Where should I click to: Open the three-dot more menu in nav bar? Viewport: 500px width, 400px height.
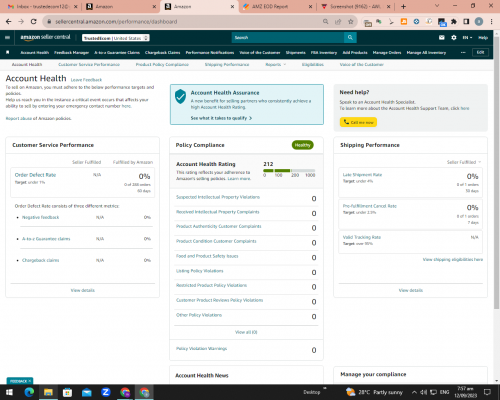pos(463,52)
